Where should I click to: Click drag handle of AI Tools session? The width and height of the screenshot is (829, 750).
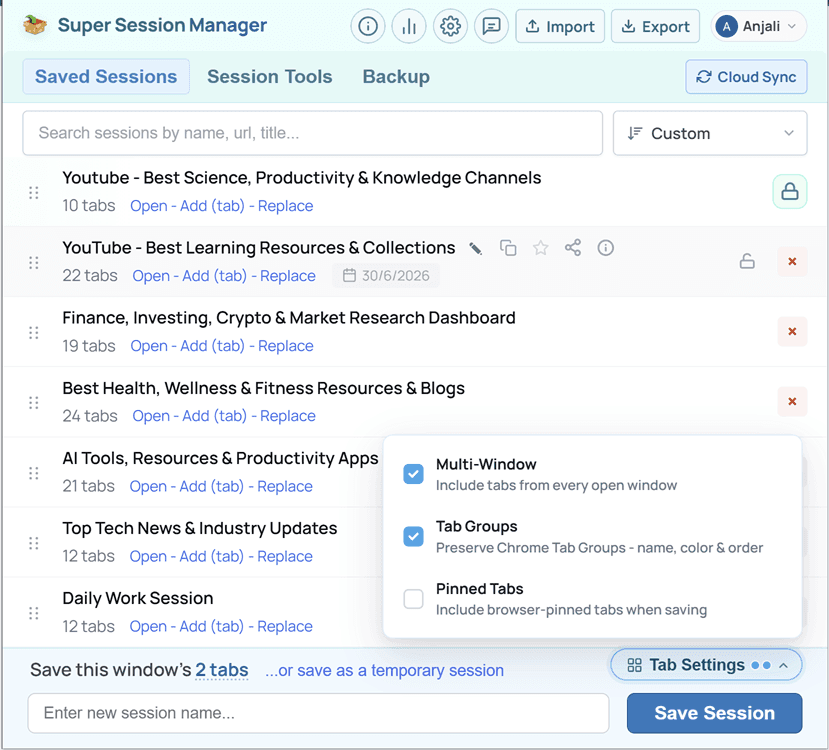(34, 473)
